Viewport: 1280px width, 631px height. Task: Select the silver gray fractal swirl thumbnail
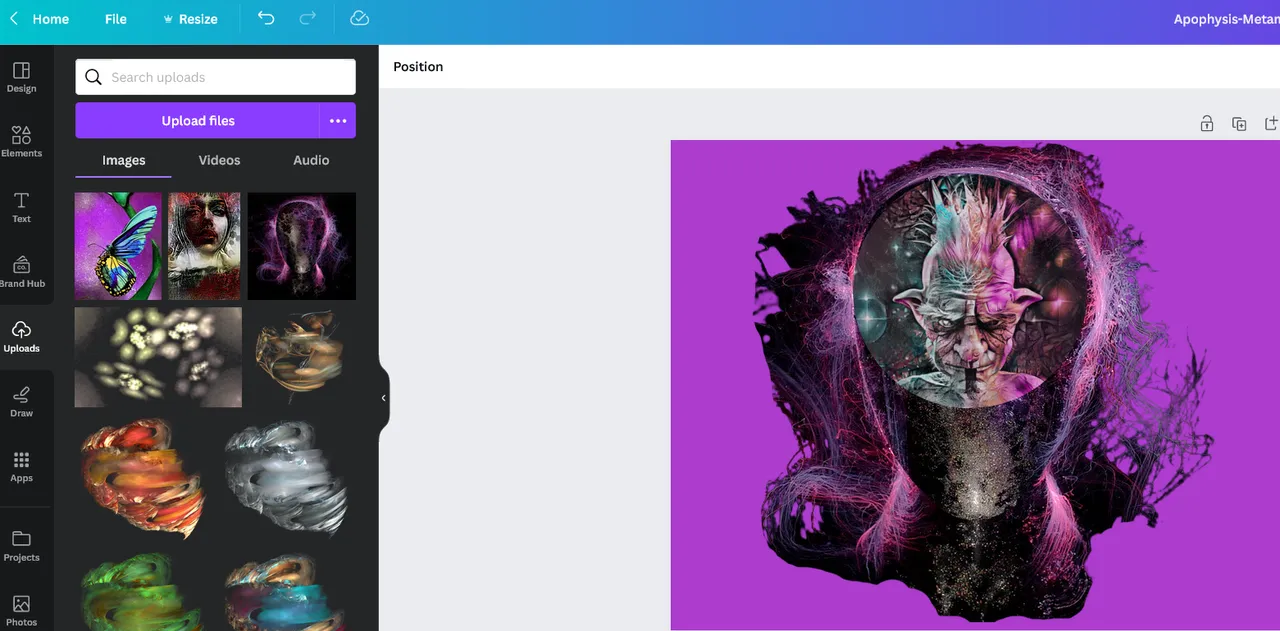point(287,477)
